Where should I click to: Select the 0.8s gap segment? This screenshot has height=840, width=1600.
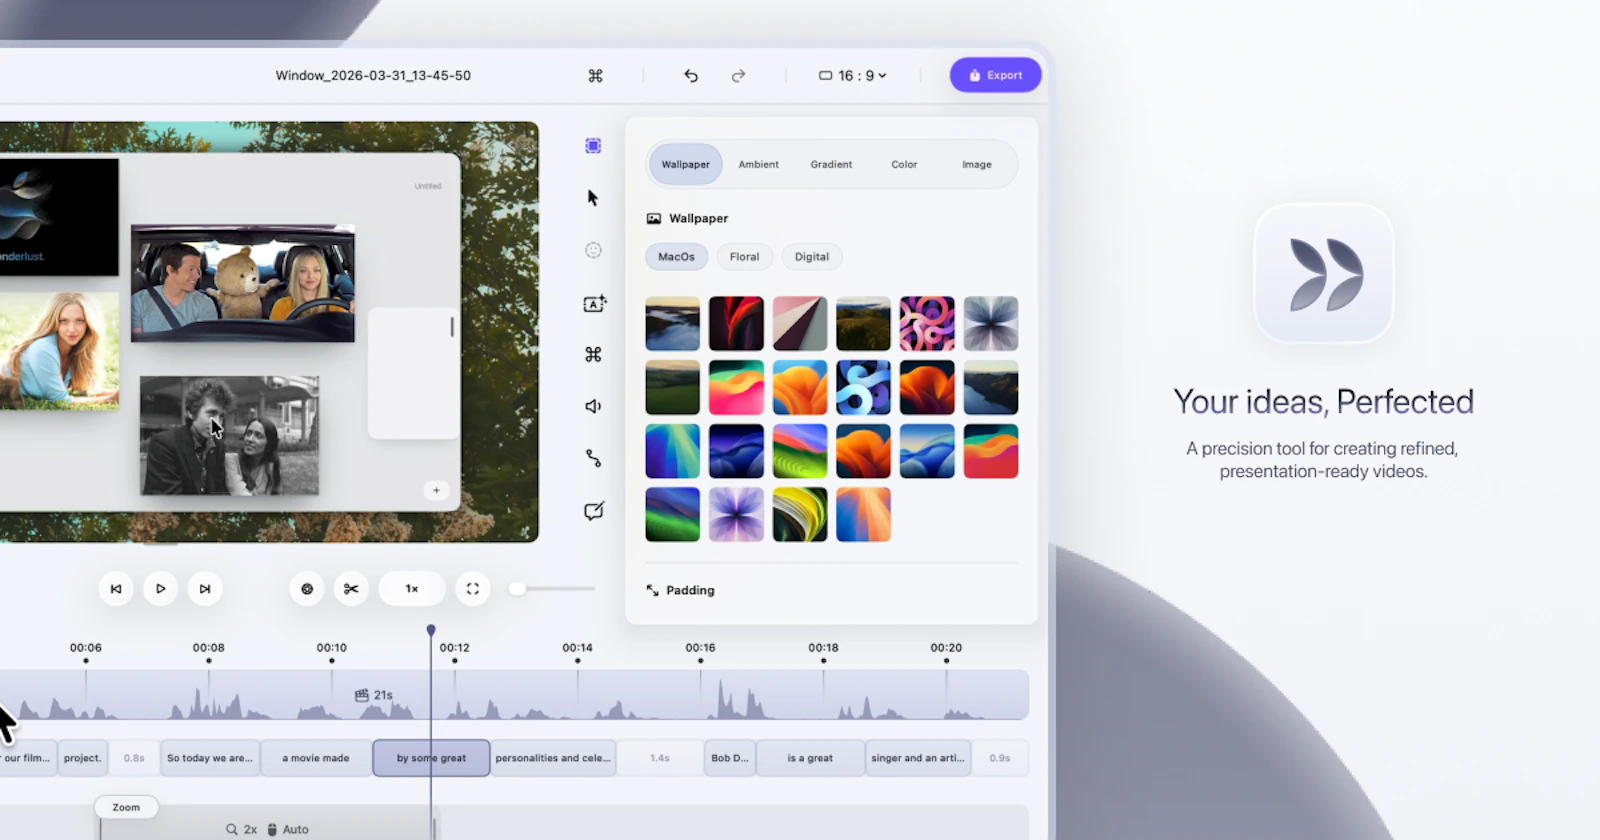[134, 758]
